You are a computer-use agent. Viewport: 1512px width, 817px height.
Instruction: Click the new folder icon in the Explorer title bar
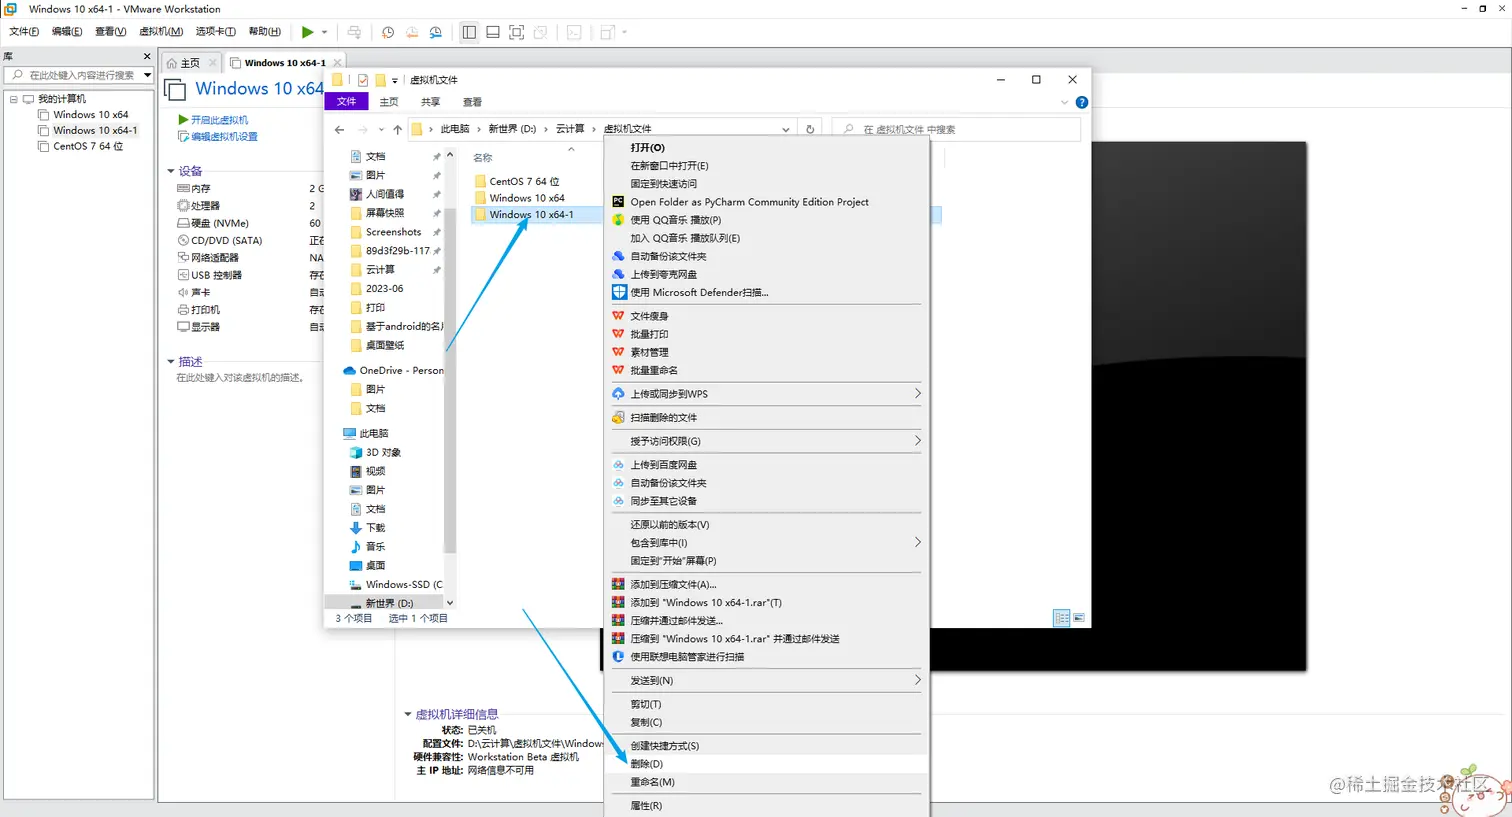click(380, 80)
